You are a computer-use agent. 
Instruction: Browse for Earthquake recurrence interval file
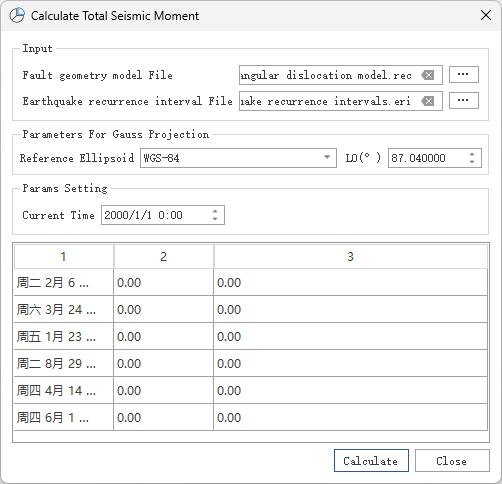tap(464, 101)
